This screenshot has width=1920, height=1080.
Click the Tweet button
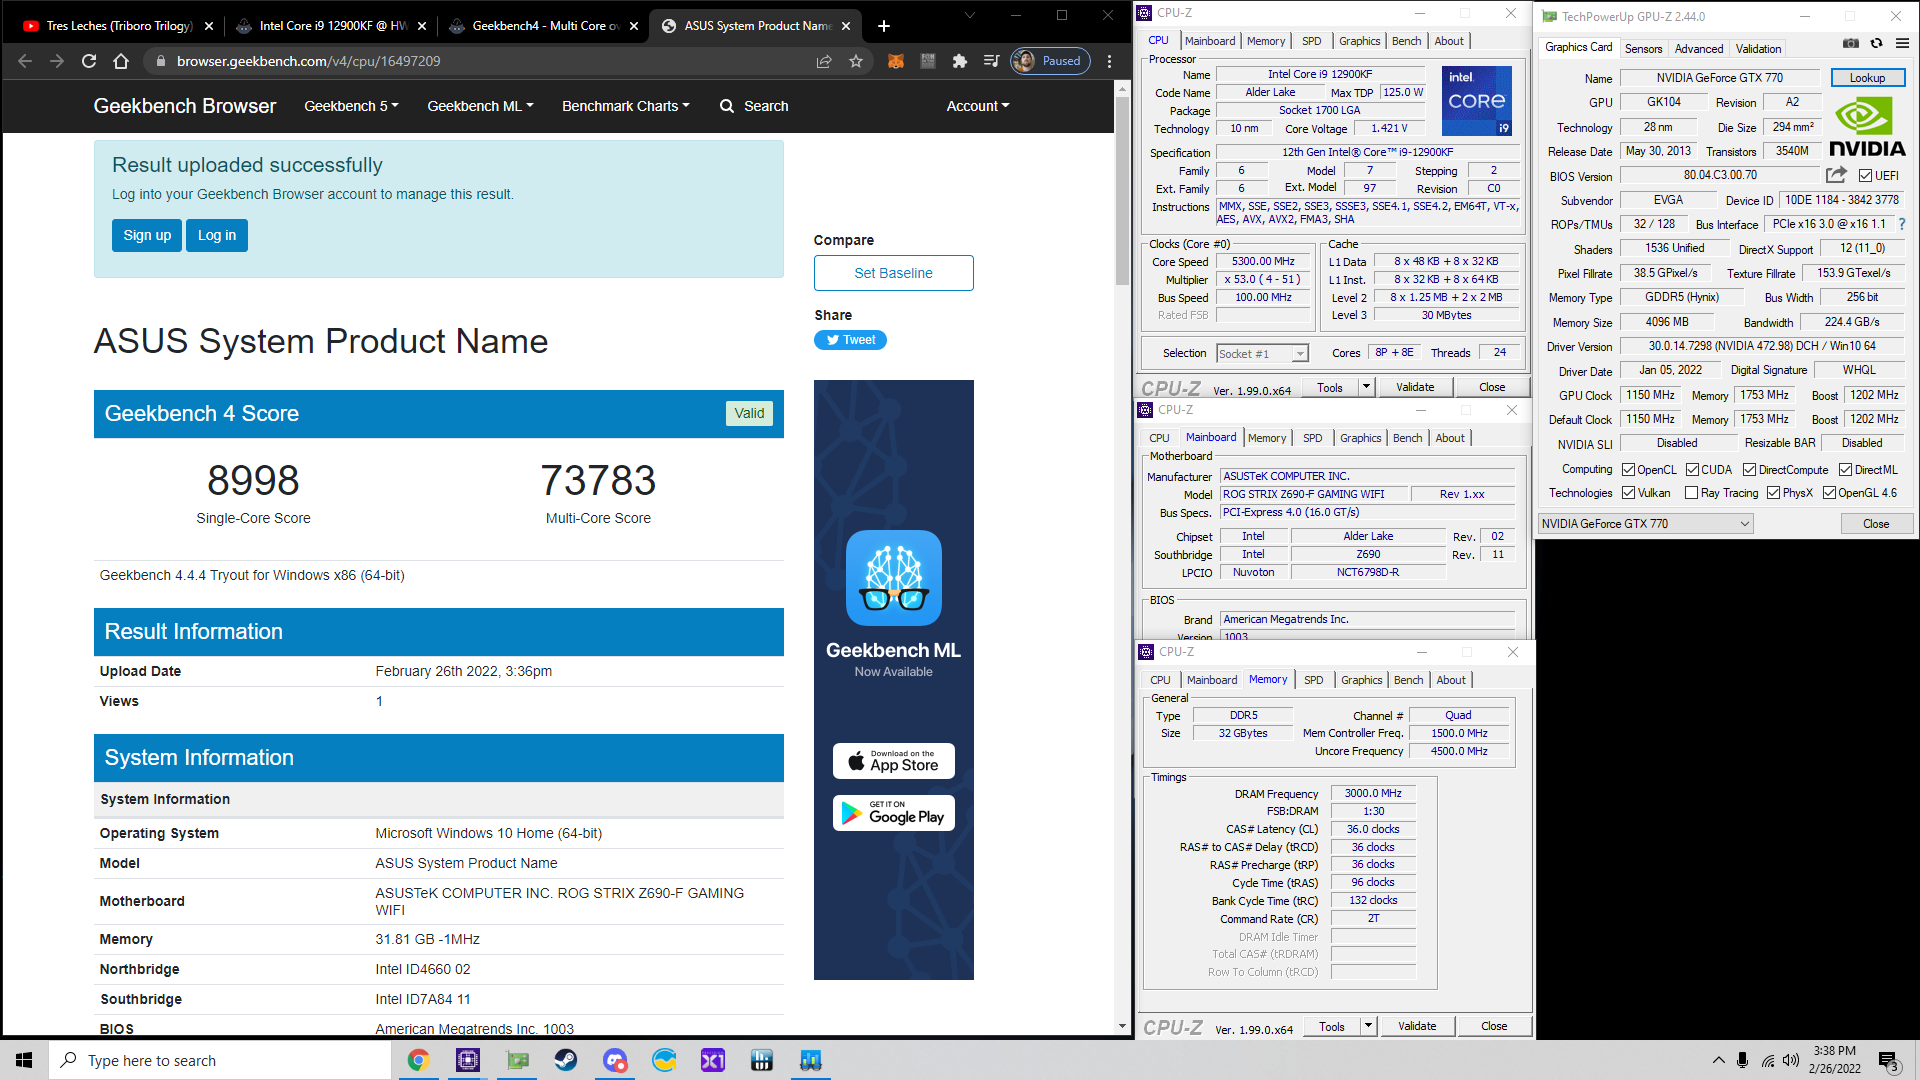pos(850,340)
